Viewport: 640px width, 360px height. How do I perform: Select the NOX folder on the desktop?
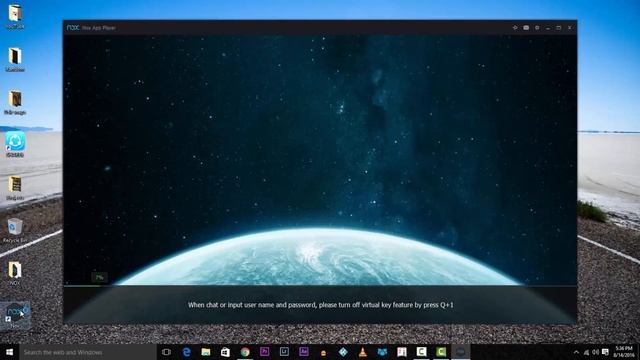[x=15, y=273]
